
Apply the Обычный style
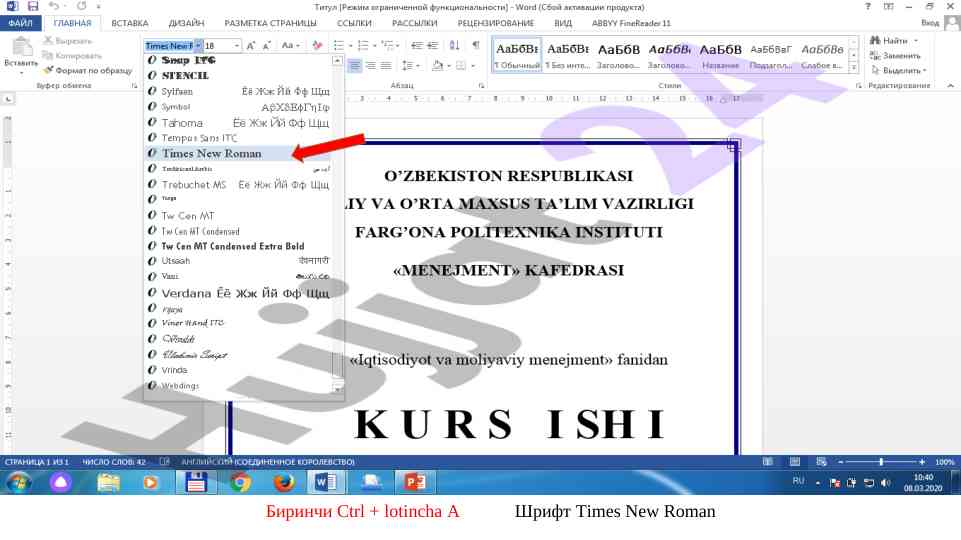point(517,54)
